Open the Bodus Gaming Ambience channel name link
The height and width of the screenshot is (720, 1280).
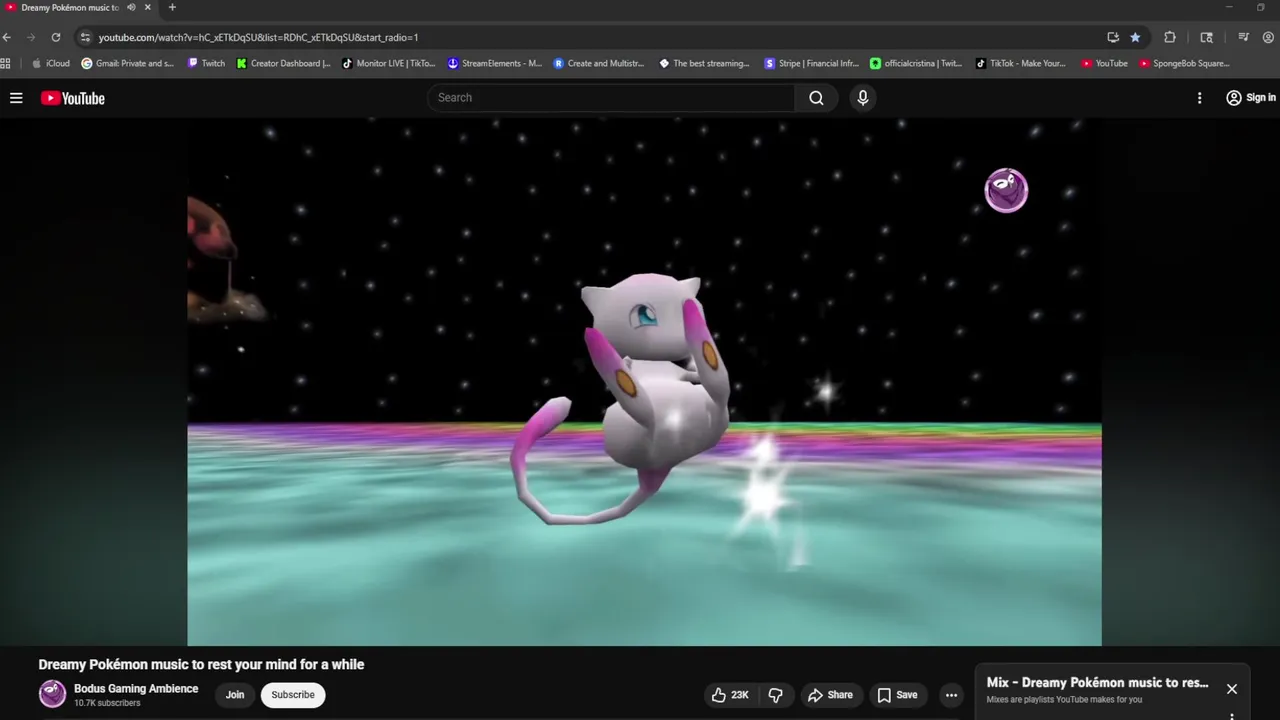[x=136, y=689]
